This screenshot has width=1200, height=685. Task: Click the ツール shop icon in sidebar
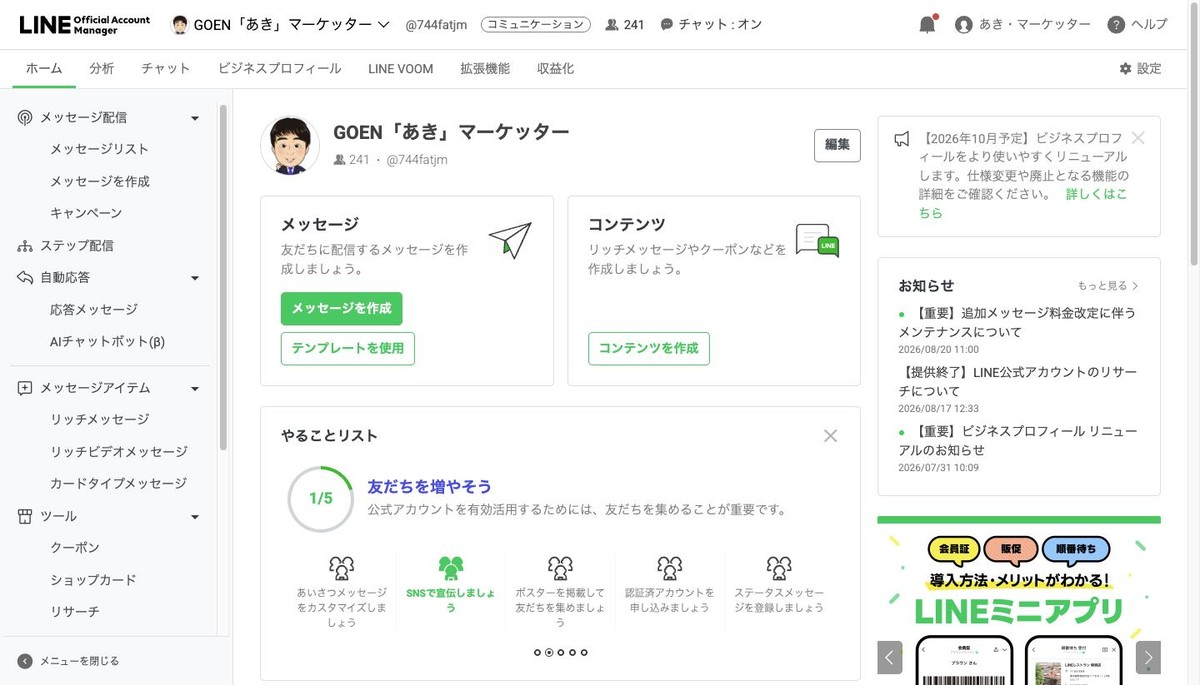[25, 516]
